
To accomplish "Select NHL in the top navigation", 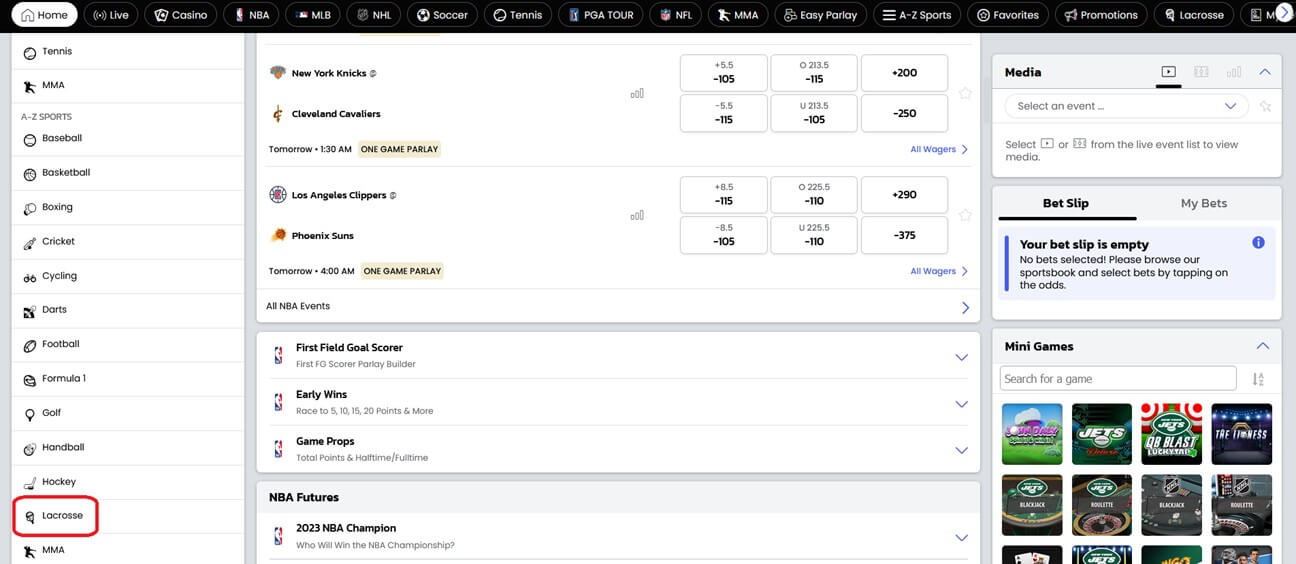I will pos(373,15).
